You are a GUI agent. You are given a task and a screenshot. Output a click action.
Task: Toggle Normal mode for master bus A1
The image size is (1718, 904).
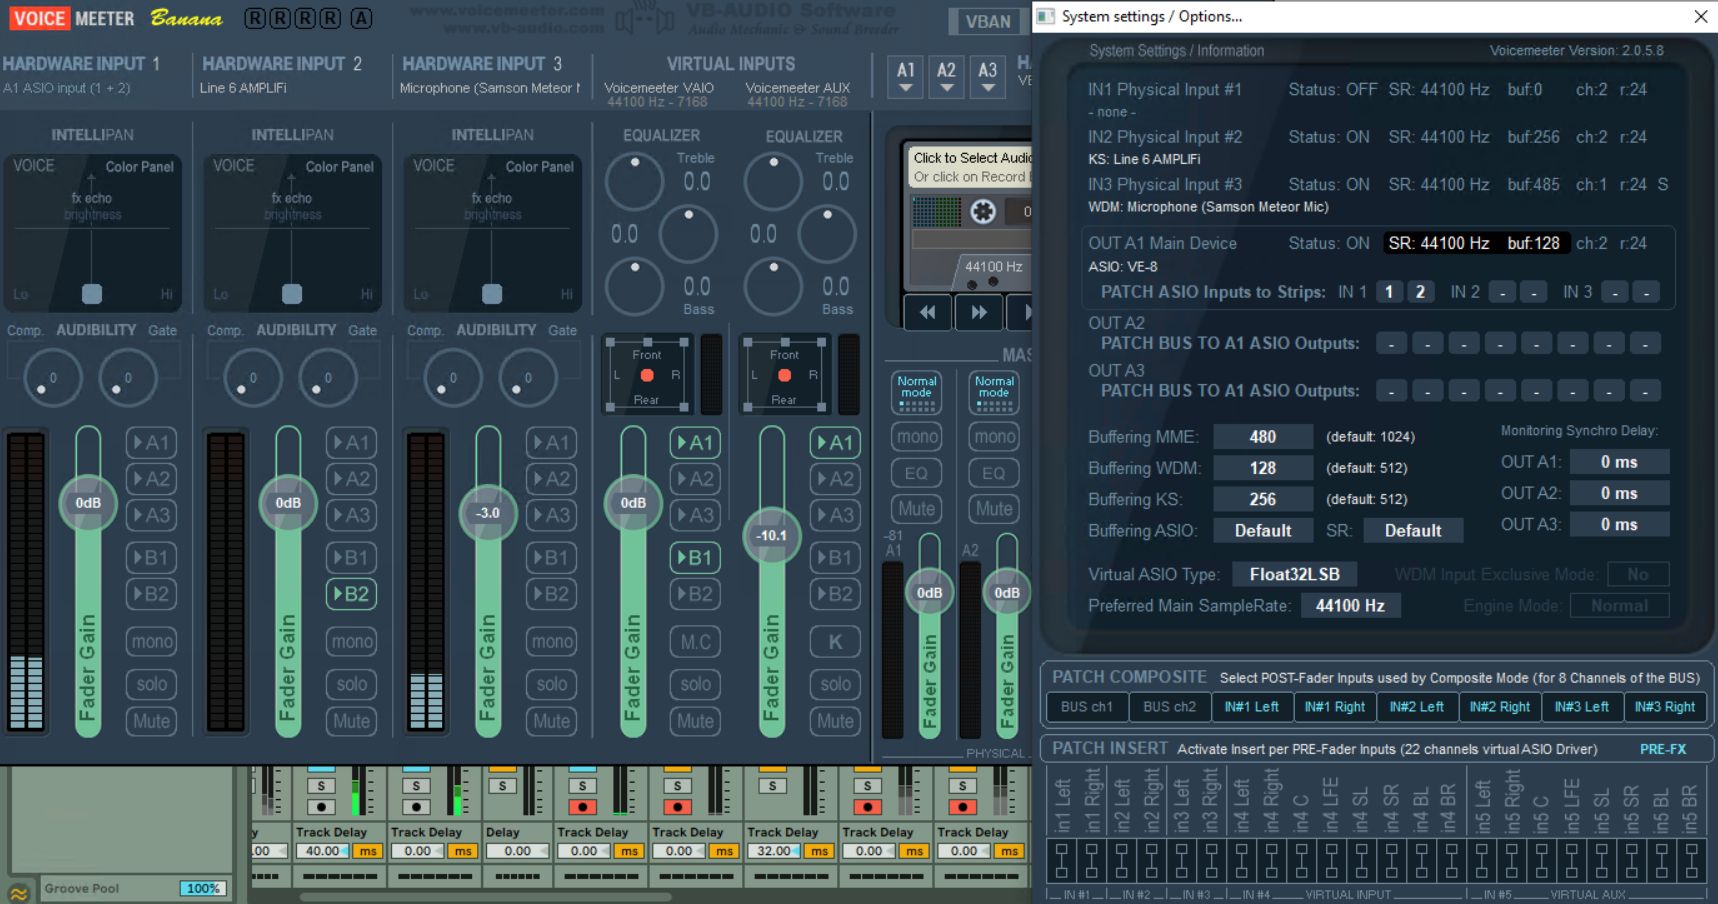point(917,392)
